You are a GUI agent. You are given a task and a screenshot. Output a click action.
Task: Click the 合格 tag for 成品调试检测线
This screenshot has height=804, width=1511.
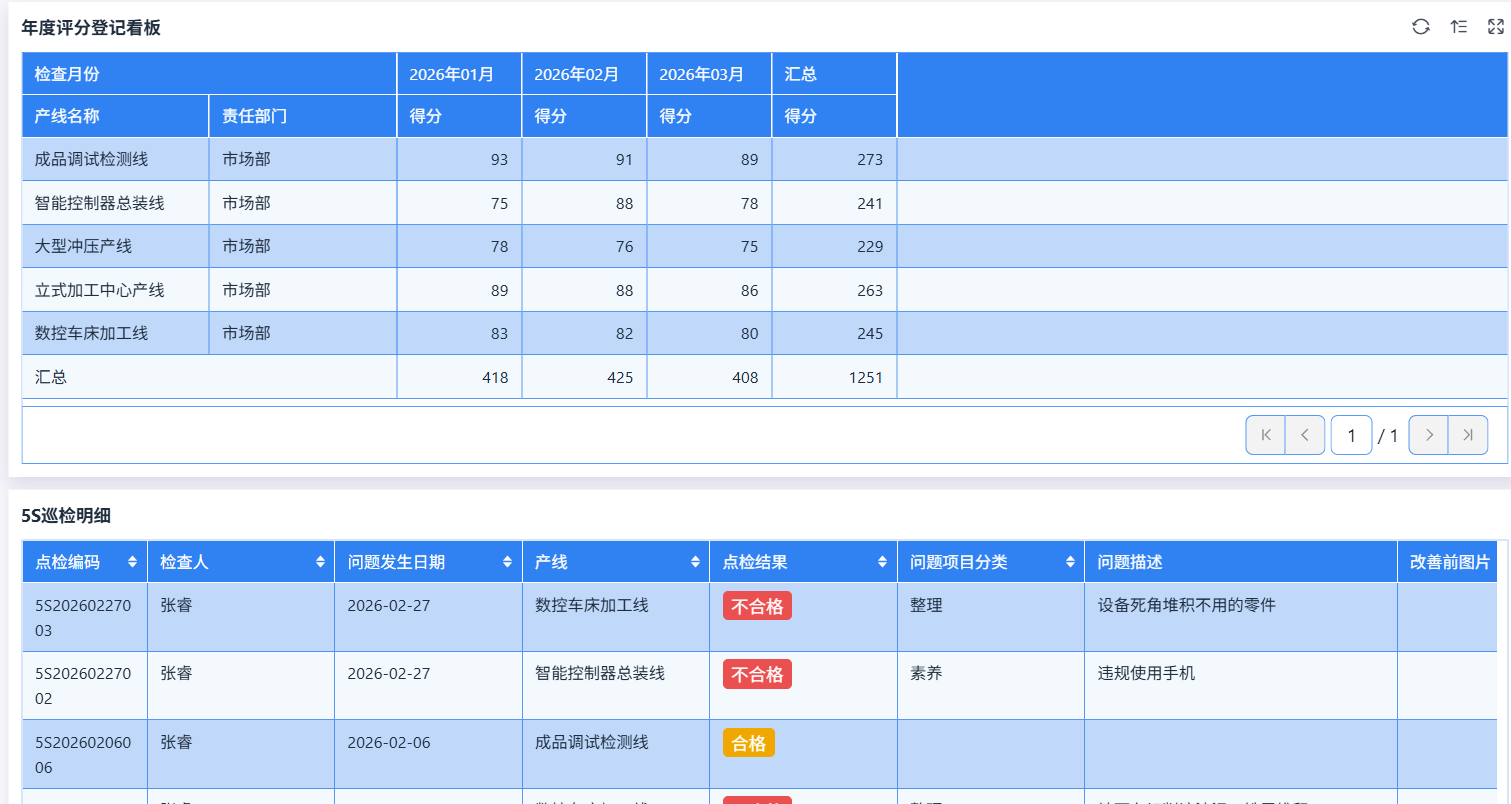pyautogui.click(x=749, y=743)
